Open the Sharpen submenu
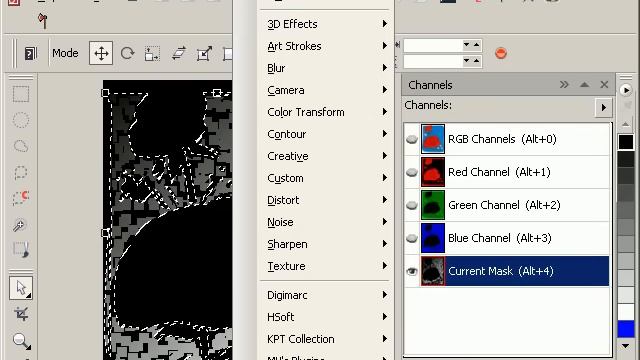640x360 pixels. pyautogui.click(x=326, y=244)
